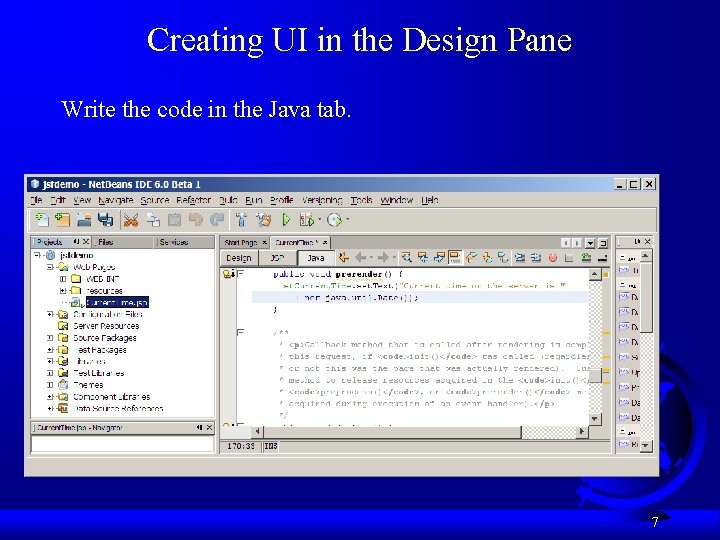Viewport: 720px width, 540px height.
Task: Open the Profile icon's dropdown arrow
Action: pyautogui.click(x=348, y=219)
